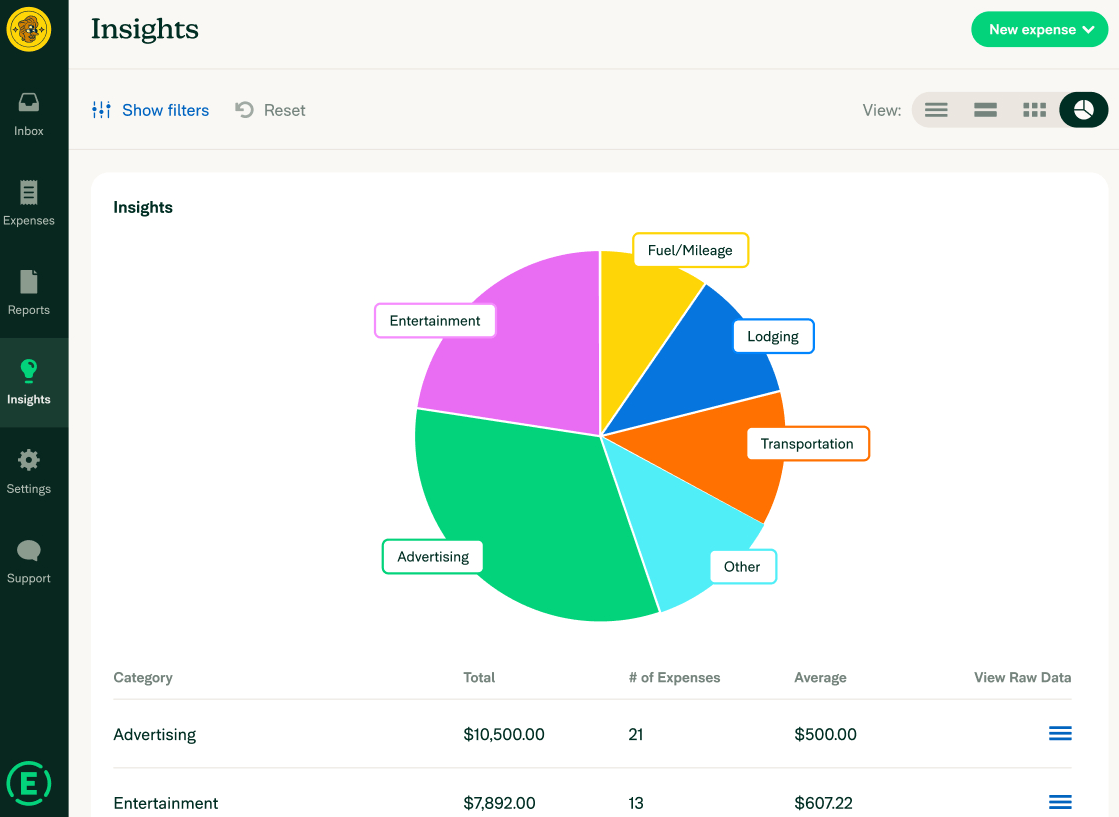View raw data for Entertainment row
This screenshot has width=1119, height=817.
pos(1060,802)
